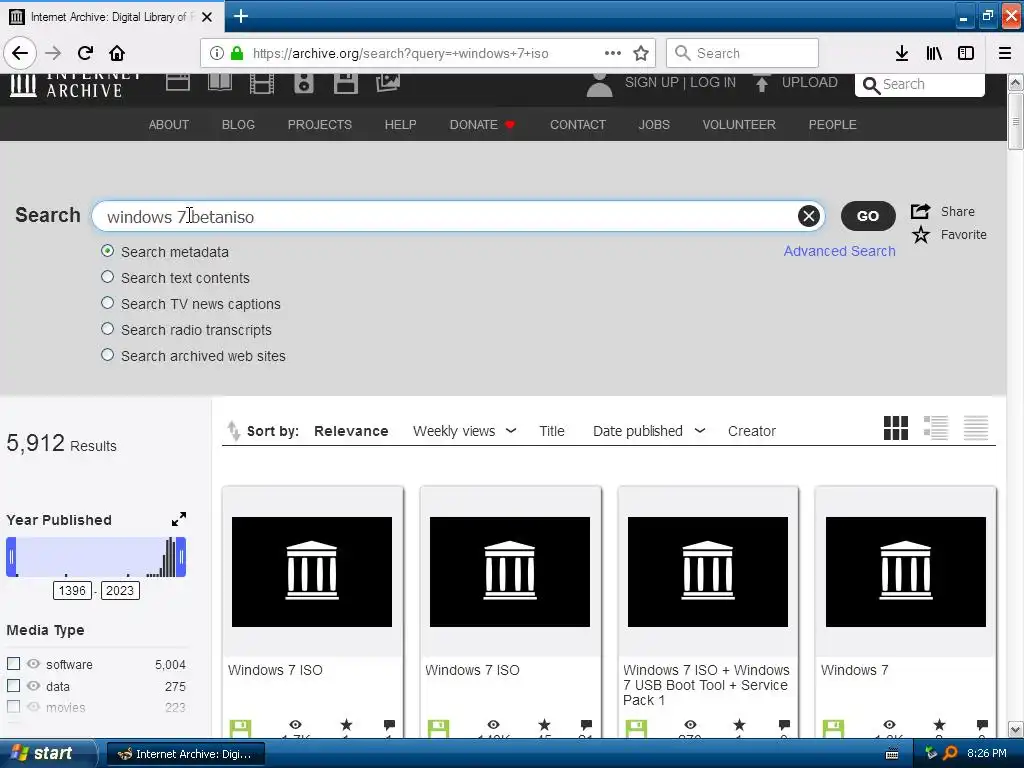Switch to detailed list view

point(936,428)
